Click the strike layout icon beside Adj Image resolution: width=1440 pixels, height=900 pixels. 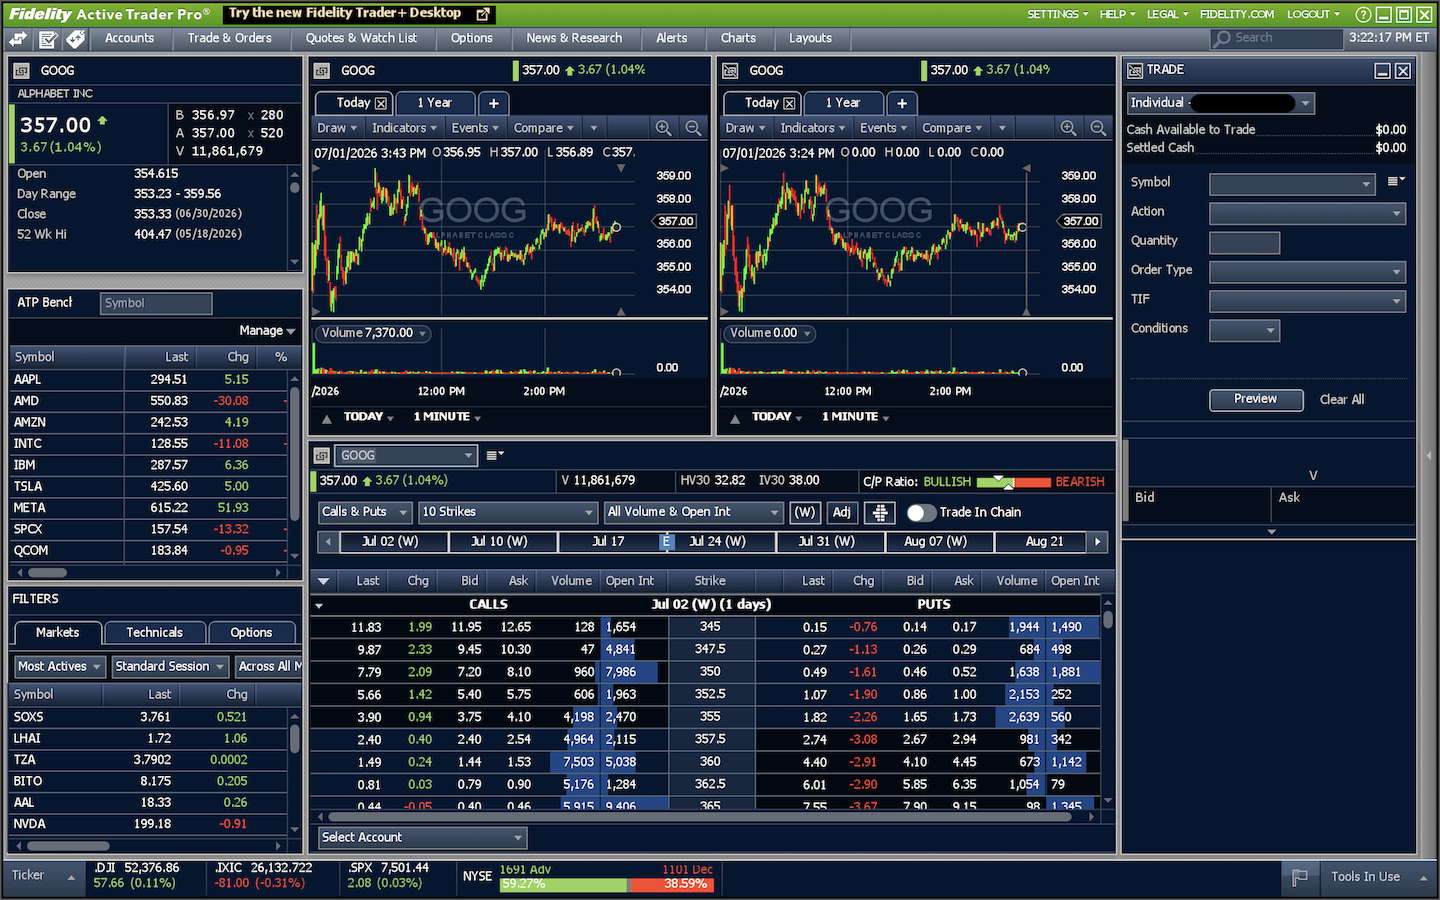click(x=880, y=512)
